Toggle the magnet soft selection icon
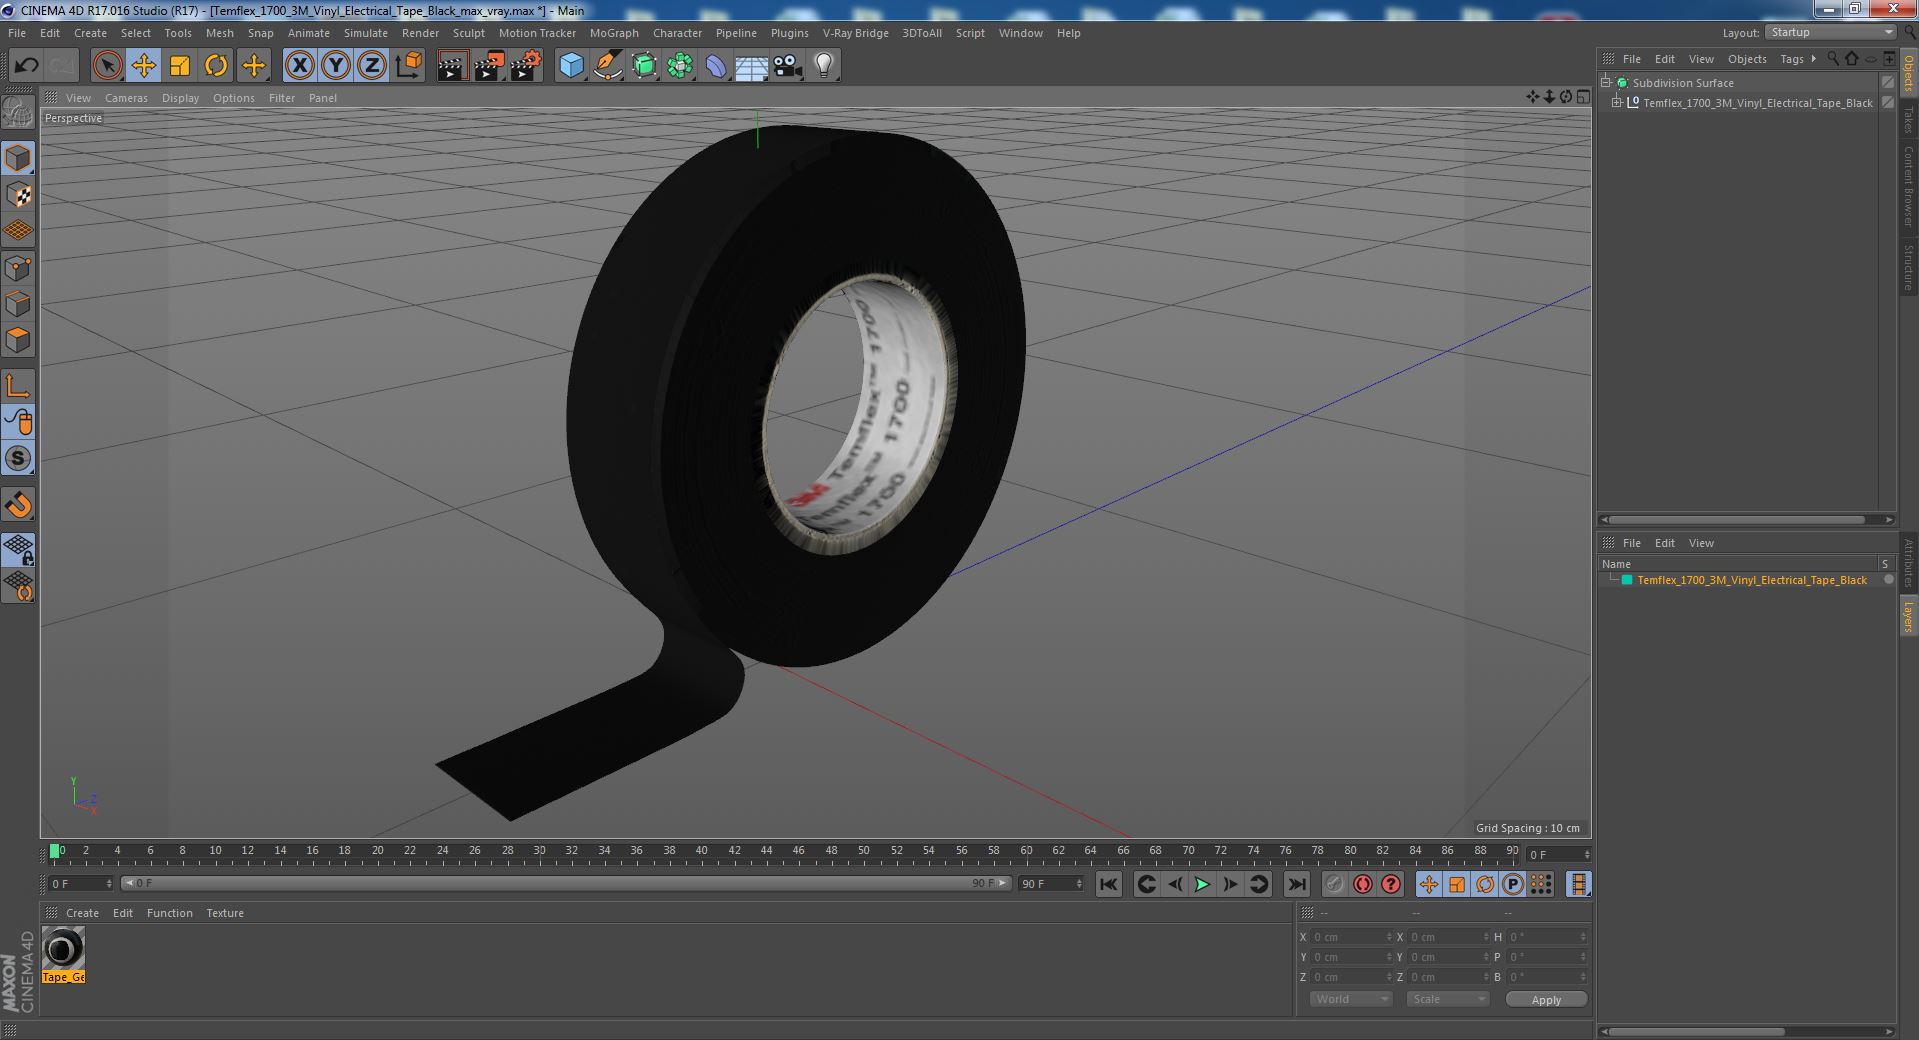The height and width of the screenshot is (1040, 1919). coord(18,505)
